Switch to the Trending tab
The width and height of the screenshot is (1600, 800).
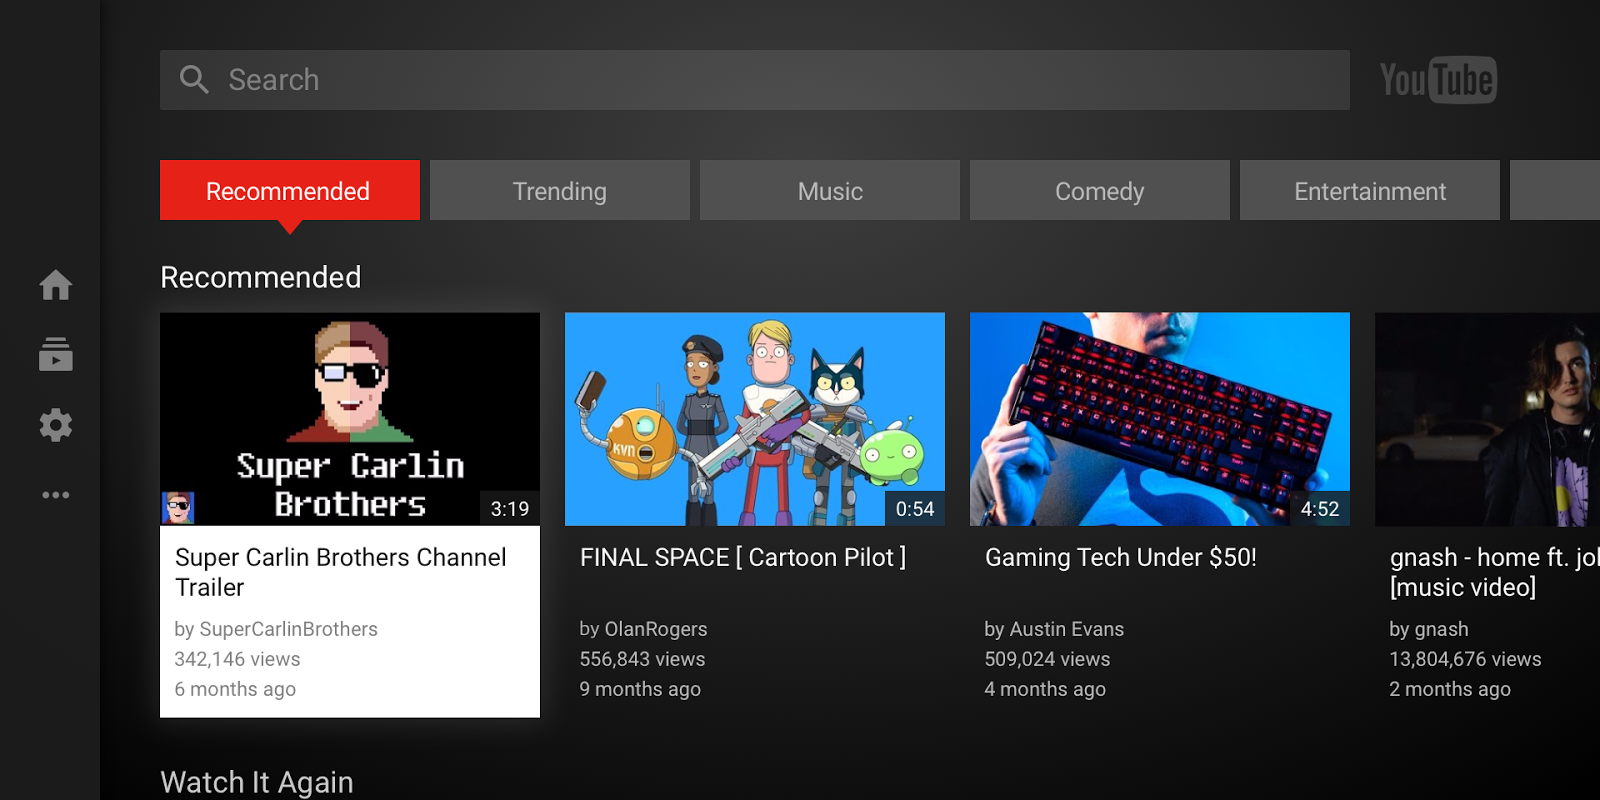pyautogui.click(x=559, y=191)
